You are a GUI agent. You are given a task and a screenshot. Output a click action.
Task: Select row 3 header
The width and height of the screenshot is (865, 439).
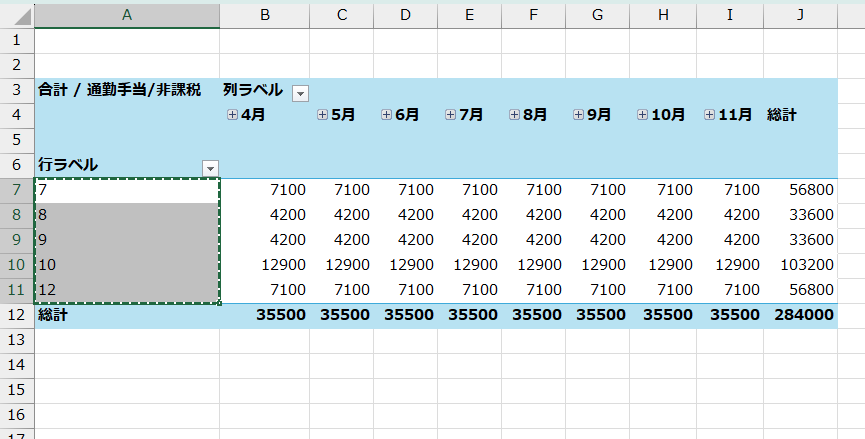(17, 90)
